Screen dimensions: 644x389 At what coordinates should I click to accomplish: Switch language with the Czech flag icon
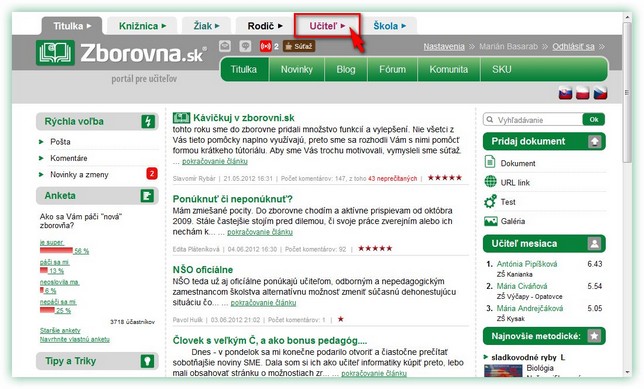pyautogui.click(x=600, y=93)
